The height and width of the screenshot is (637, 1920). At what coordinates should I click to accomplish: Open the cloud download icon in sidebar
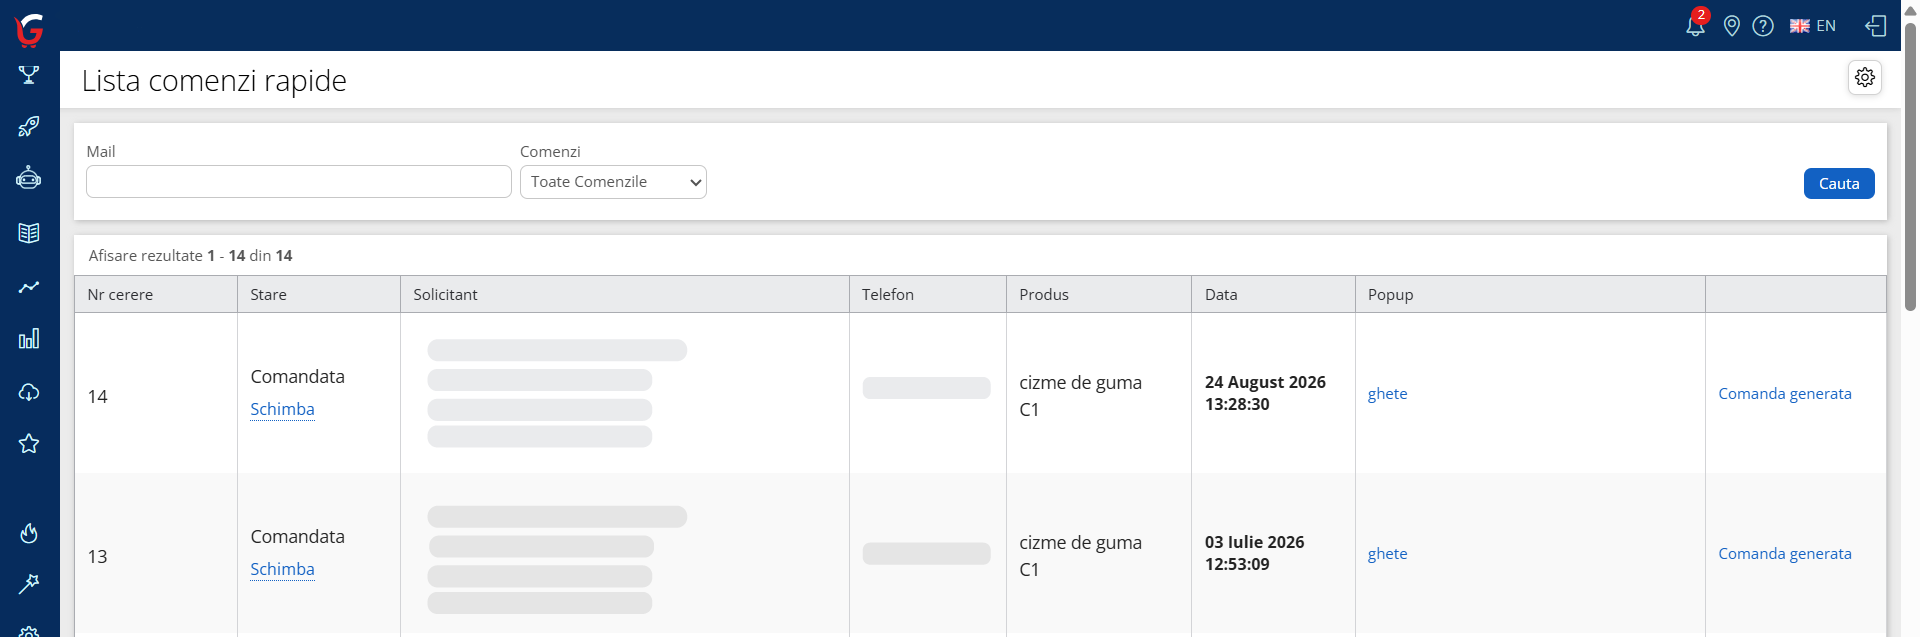(29, 391)
